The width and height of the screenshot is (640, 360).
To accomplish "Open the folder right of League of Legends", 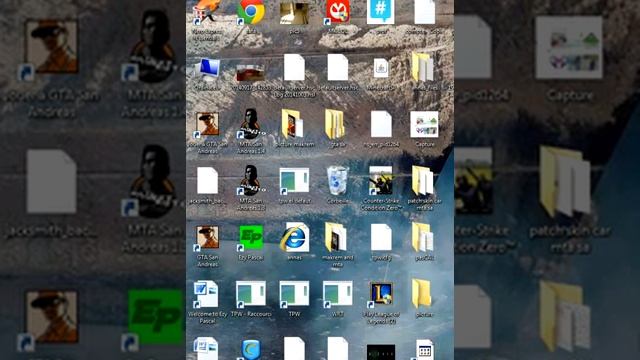I will click(422, 294).
